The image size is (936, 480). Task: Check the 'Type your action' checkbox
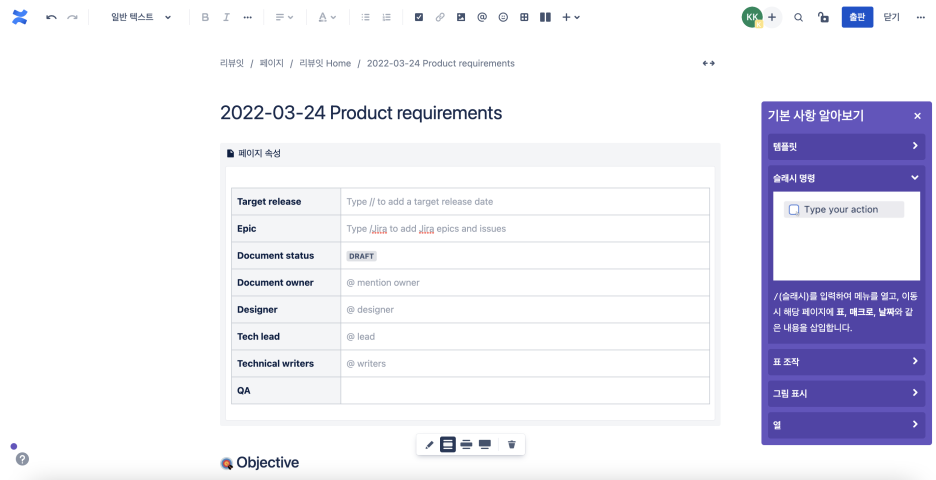(794, 210)
